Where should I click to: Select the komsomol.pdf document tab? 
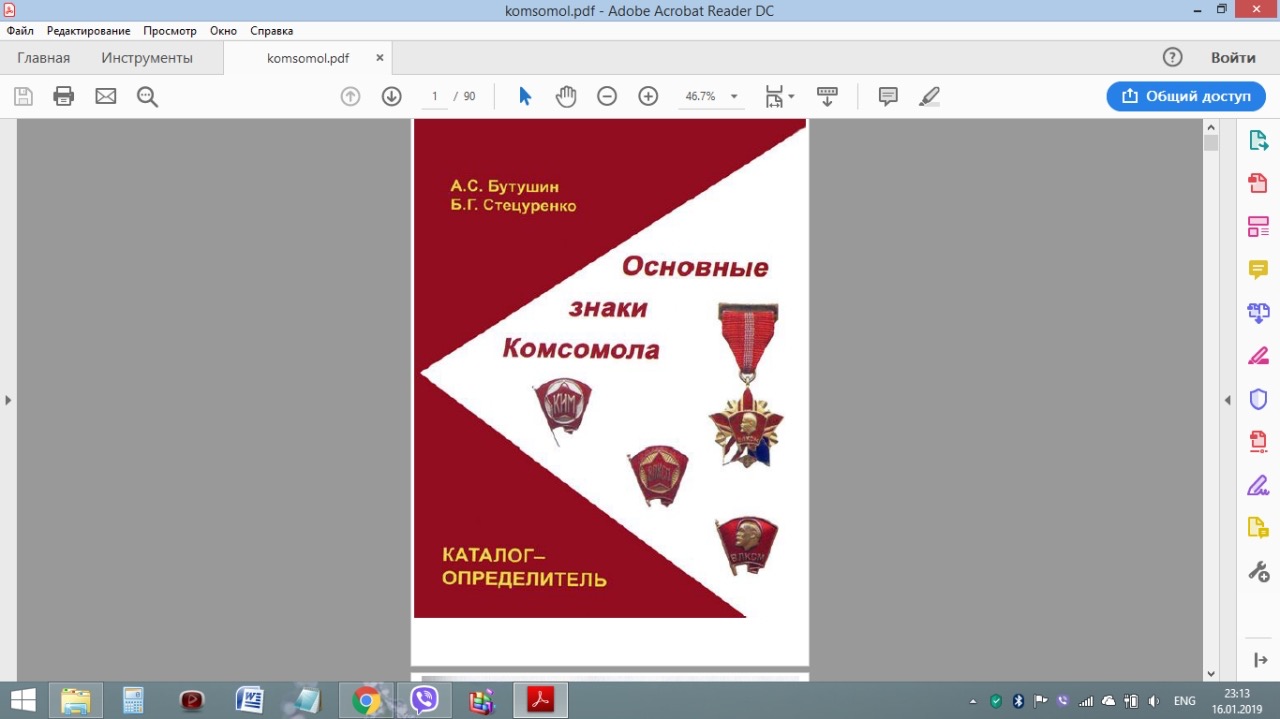(308, 58)
